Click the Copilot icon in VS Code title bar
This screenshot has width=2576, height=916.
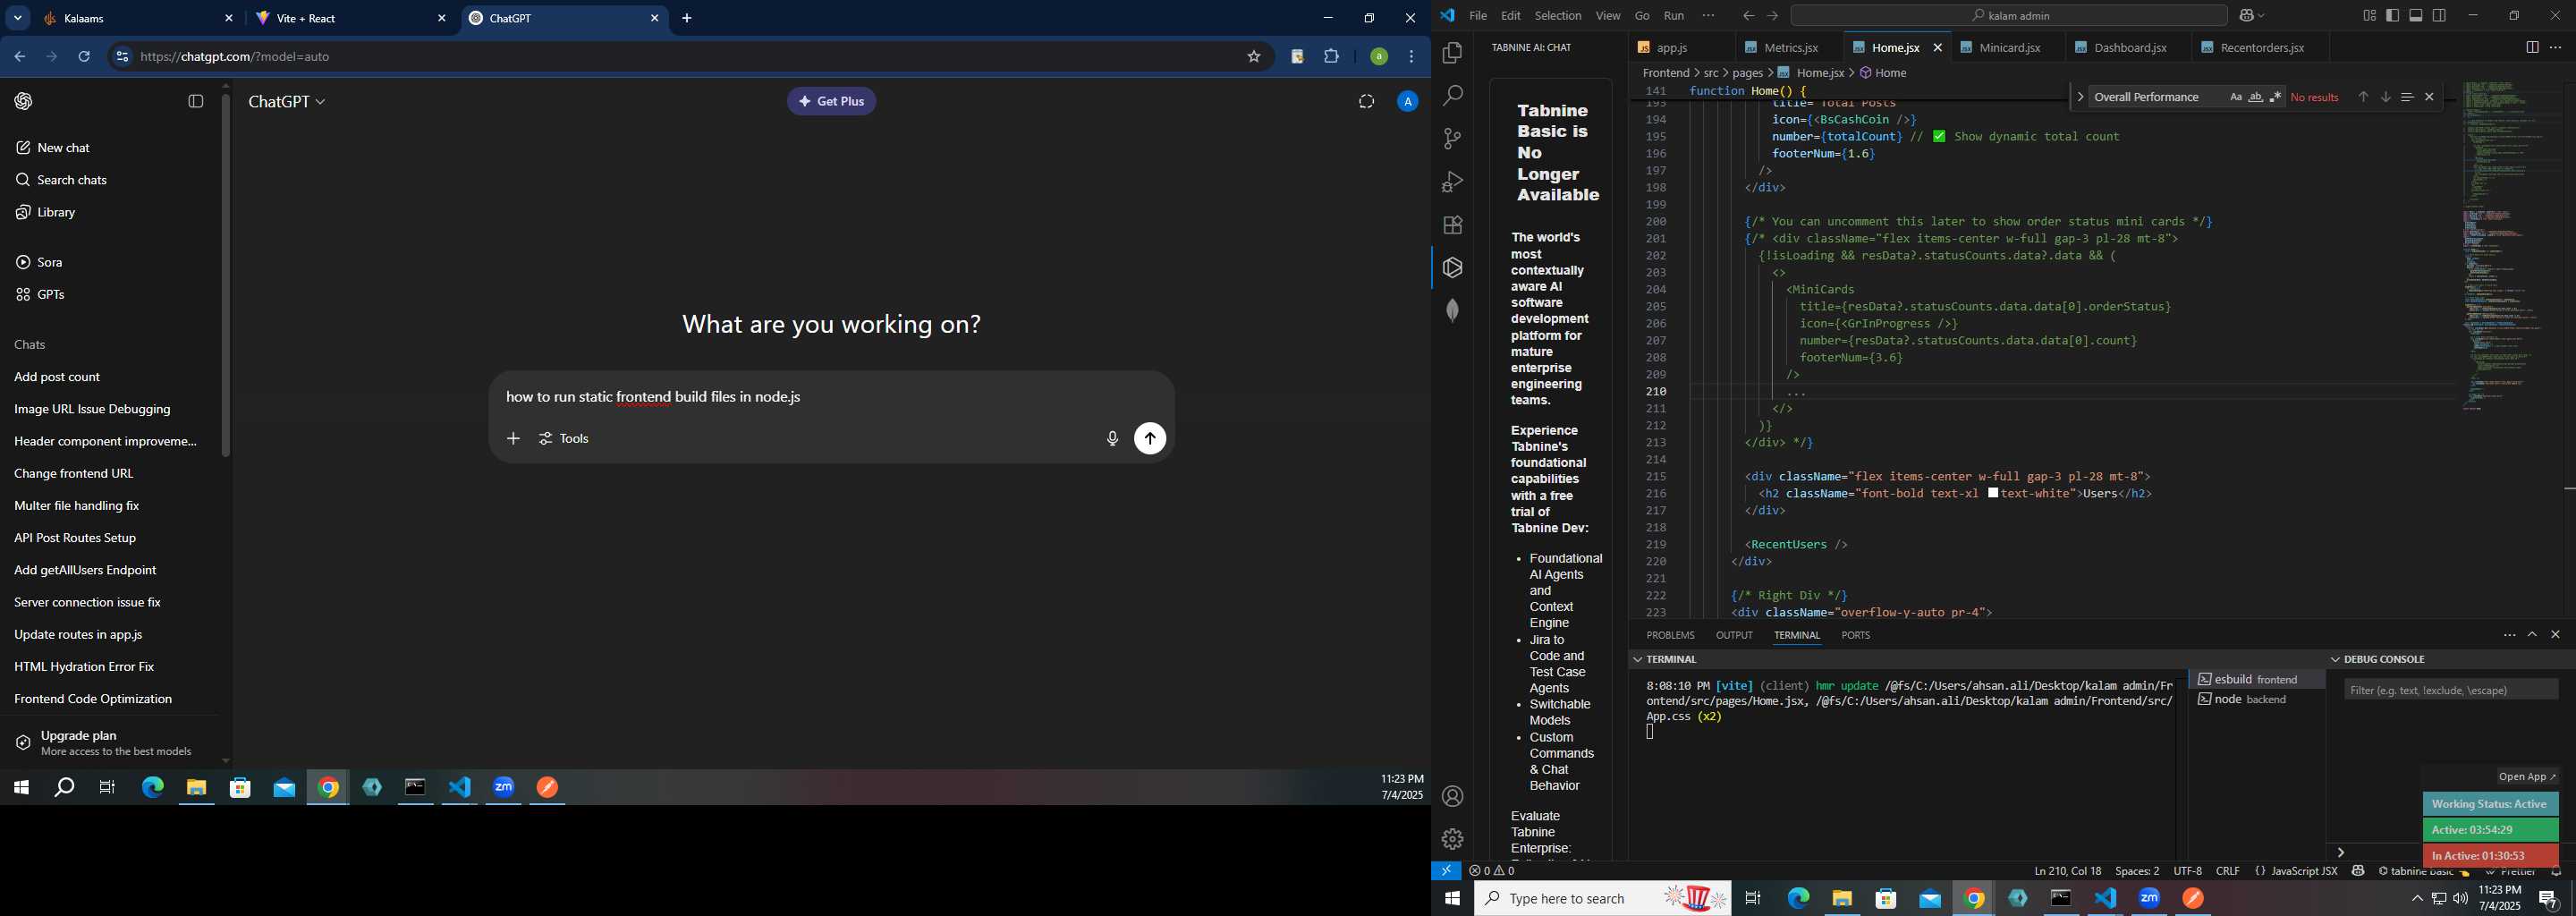click(2246, 16)
